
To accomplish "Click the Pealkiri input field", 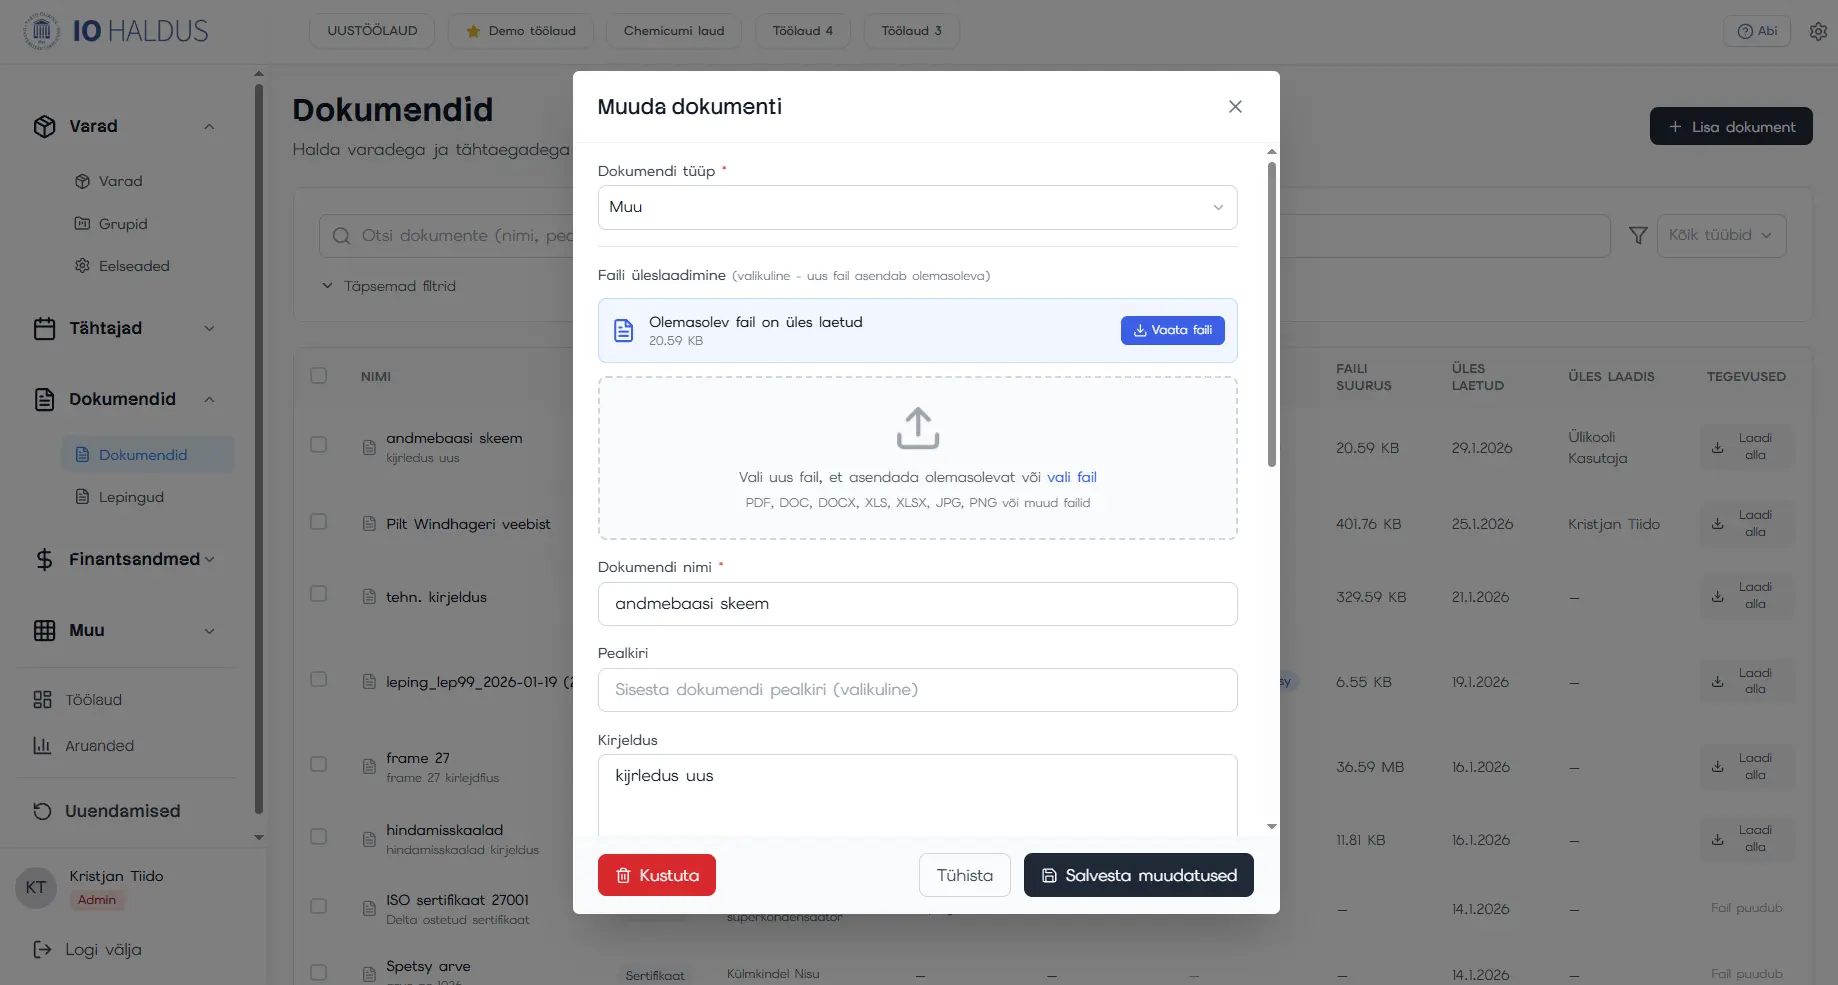I will pos(917,690).
